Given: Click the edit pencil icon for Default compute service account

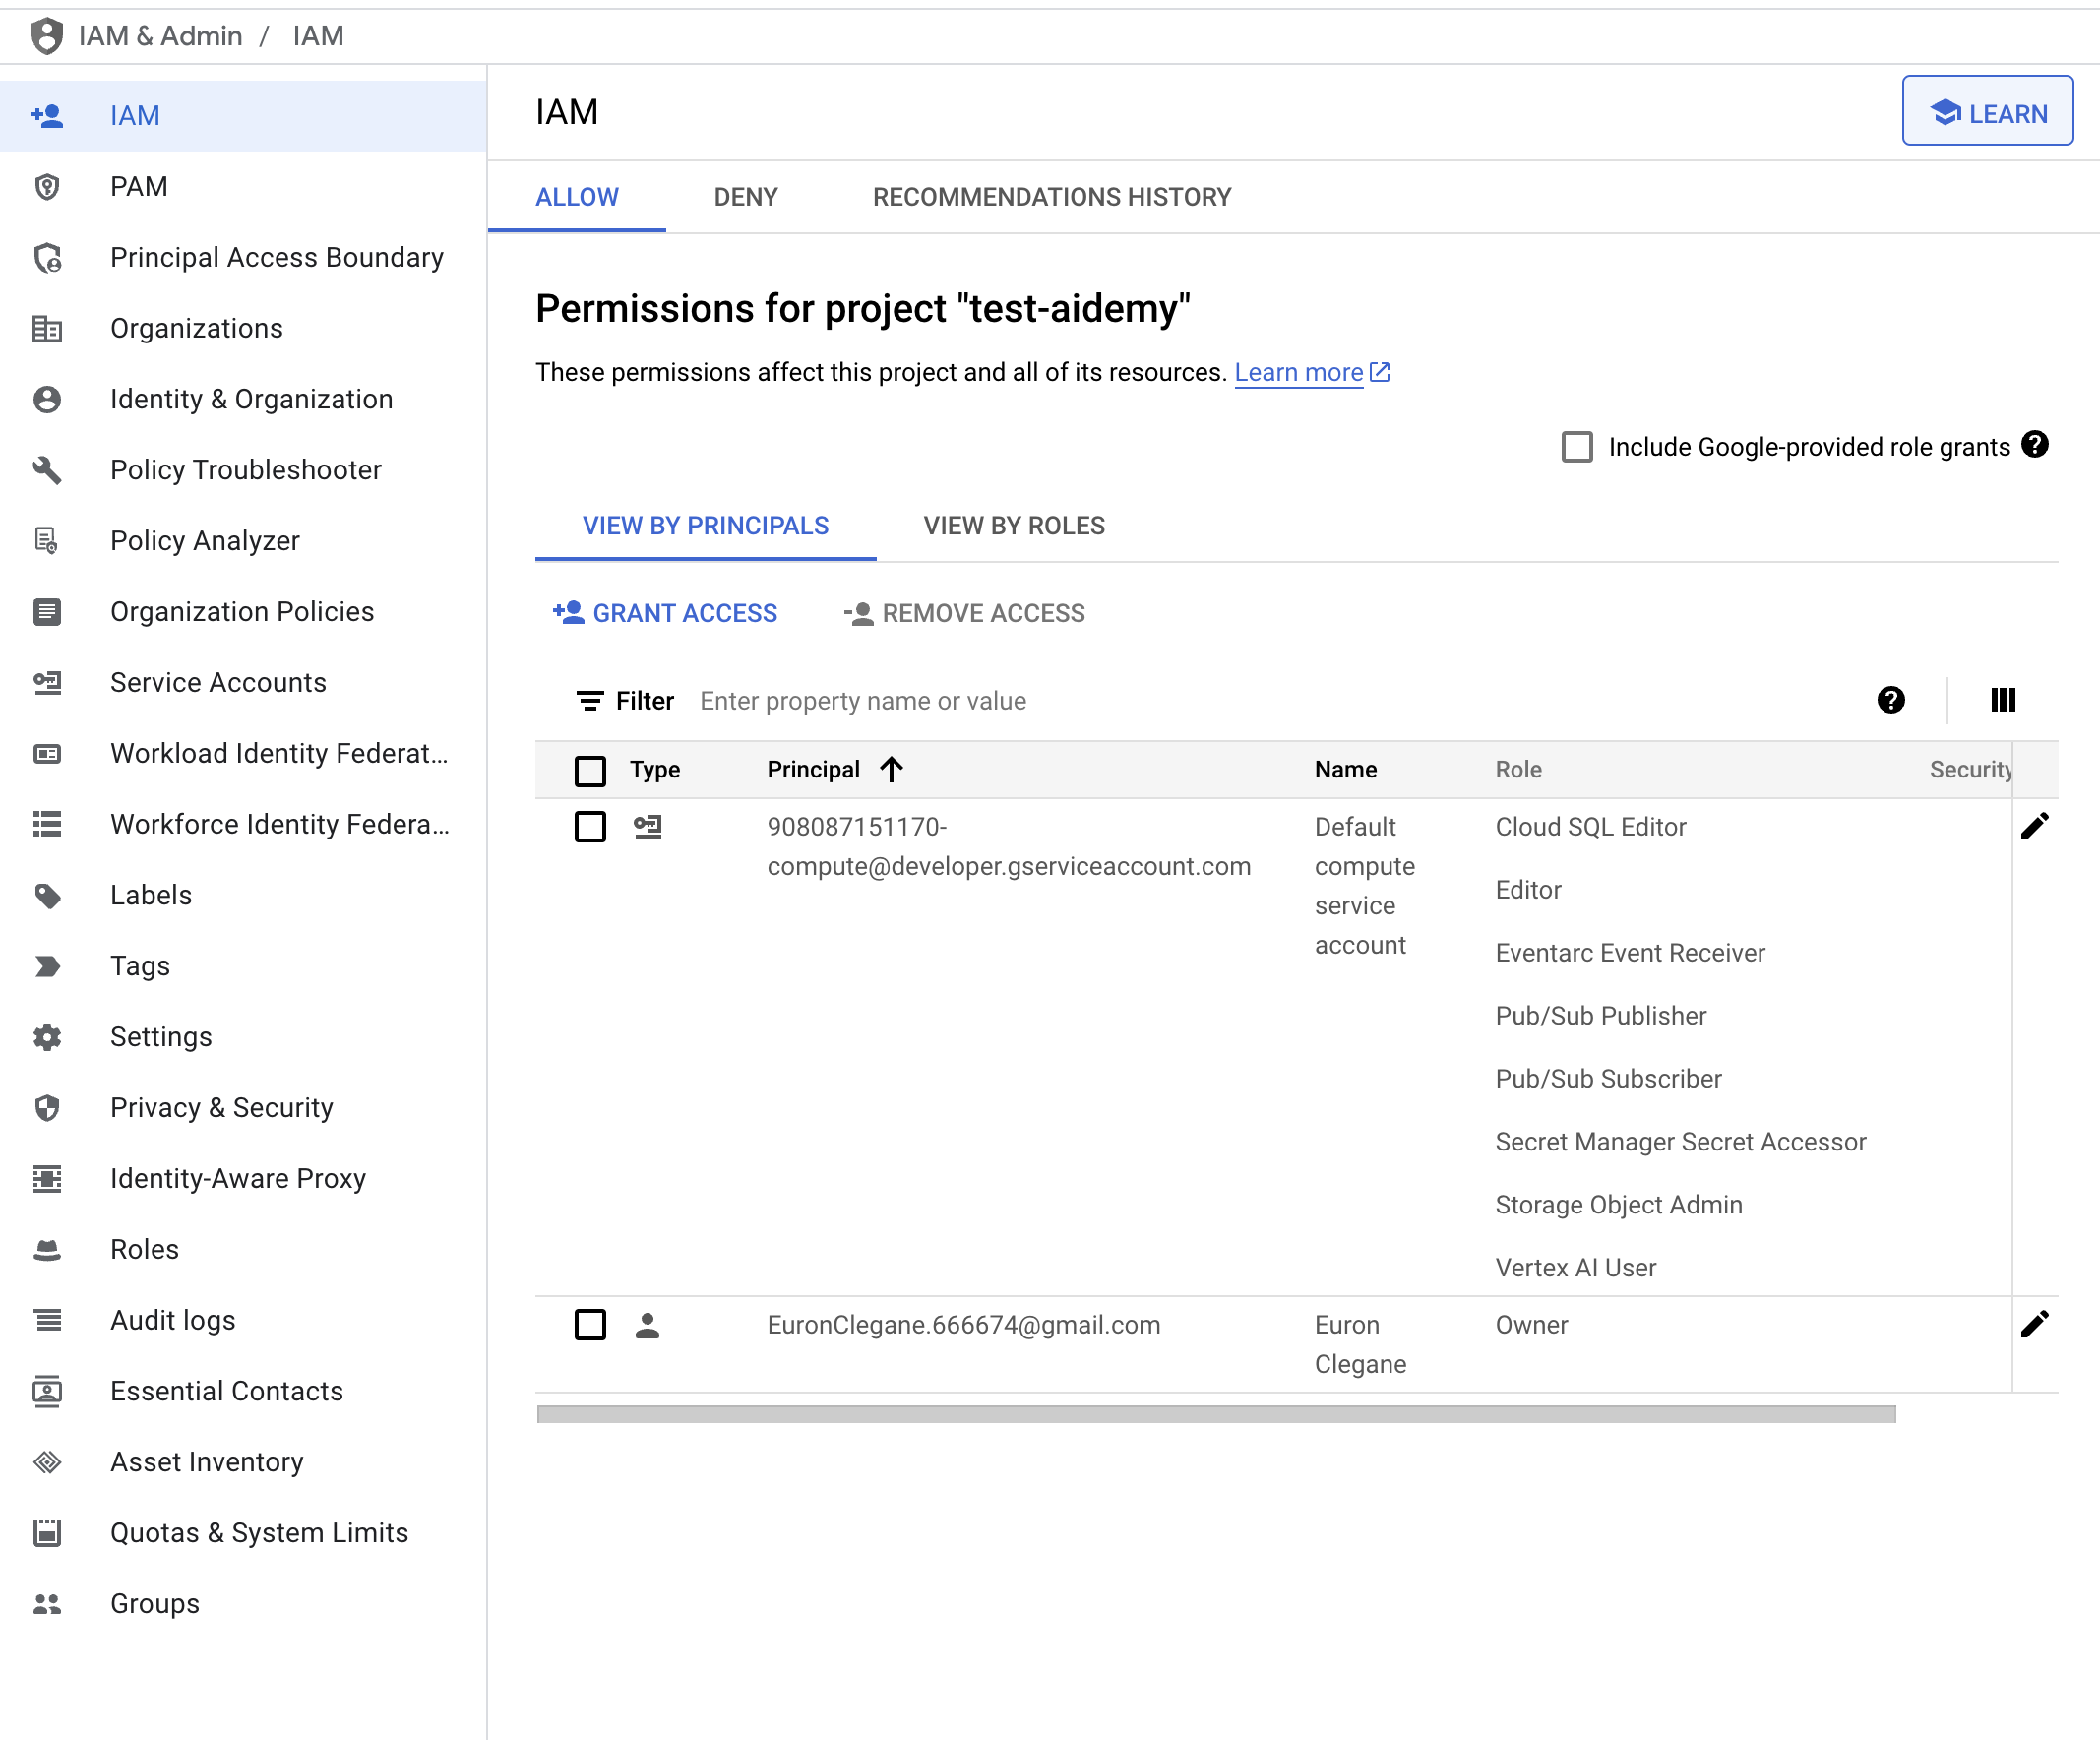Looking at the screenshot, I should point(2034,827).
